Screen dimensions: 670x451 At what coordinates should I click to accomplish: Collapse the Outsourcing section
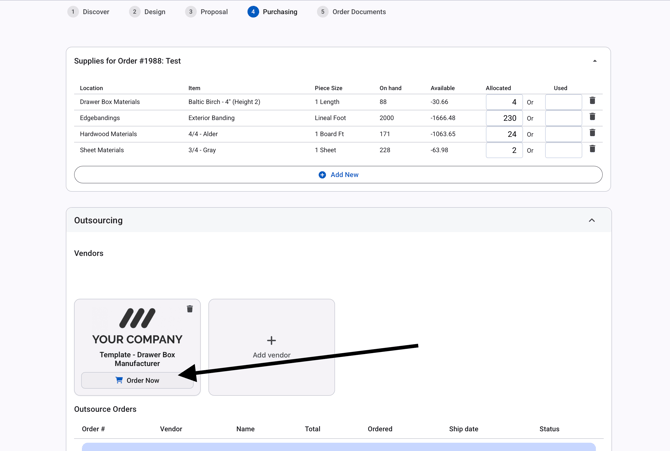(592, 220)
